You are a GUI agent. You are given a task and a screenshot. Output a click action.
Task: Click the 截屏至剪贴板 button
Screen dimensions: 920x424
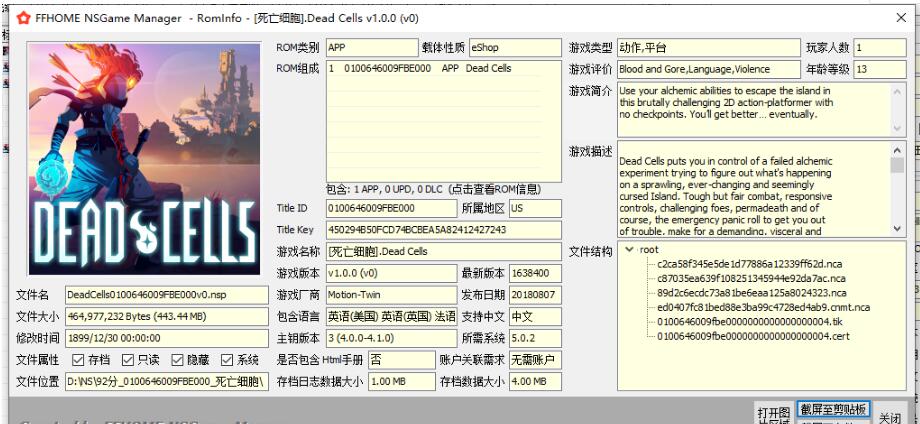(x=833, y=409)
